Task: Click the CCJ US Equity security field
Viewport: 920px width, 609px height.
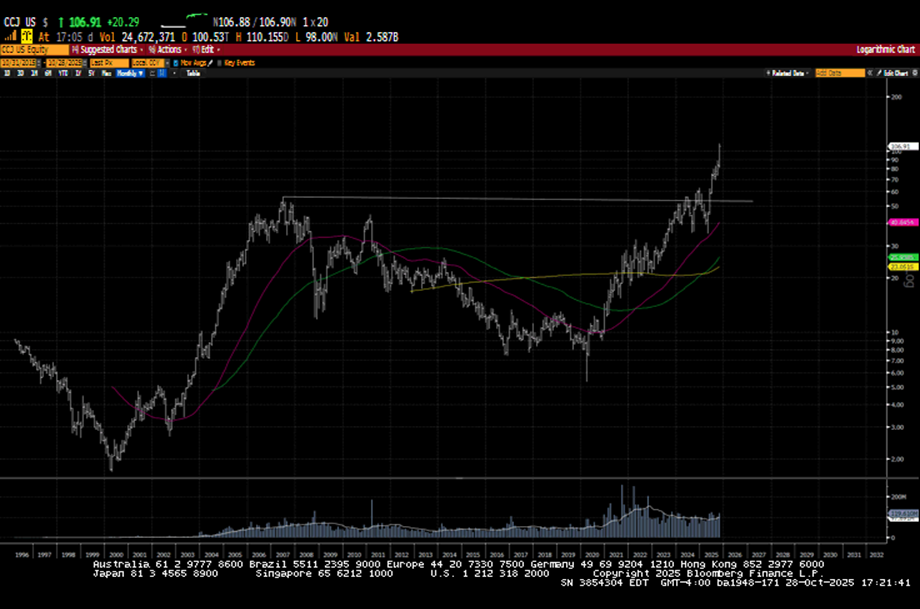Action: (x=32, y=49)
